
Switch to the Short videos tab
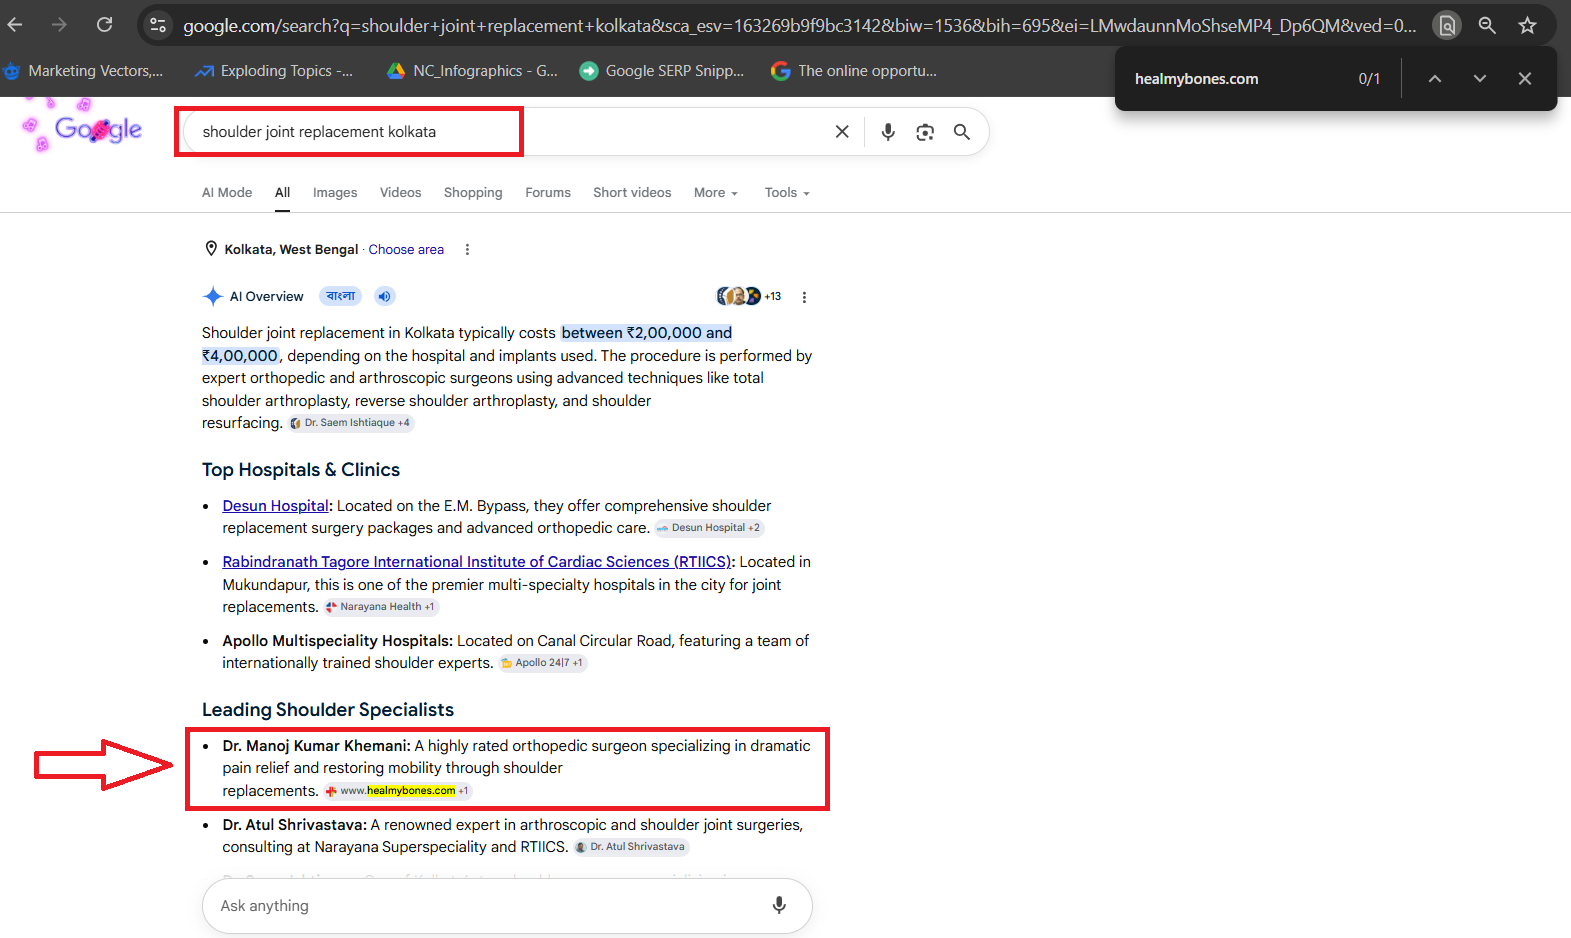pos(632,193)
